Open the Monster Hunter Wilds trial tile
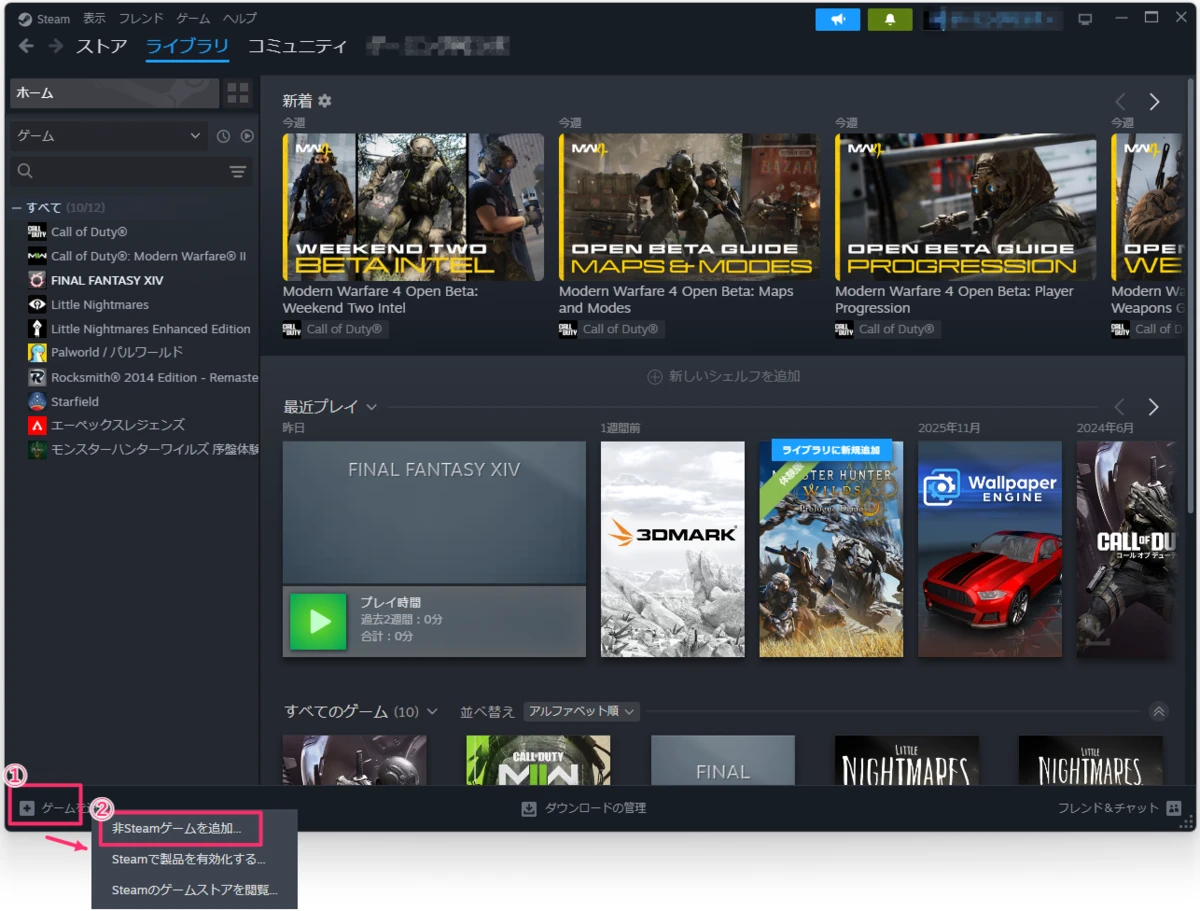 tap(831, 549)
